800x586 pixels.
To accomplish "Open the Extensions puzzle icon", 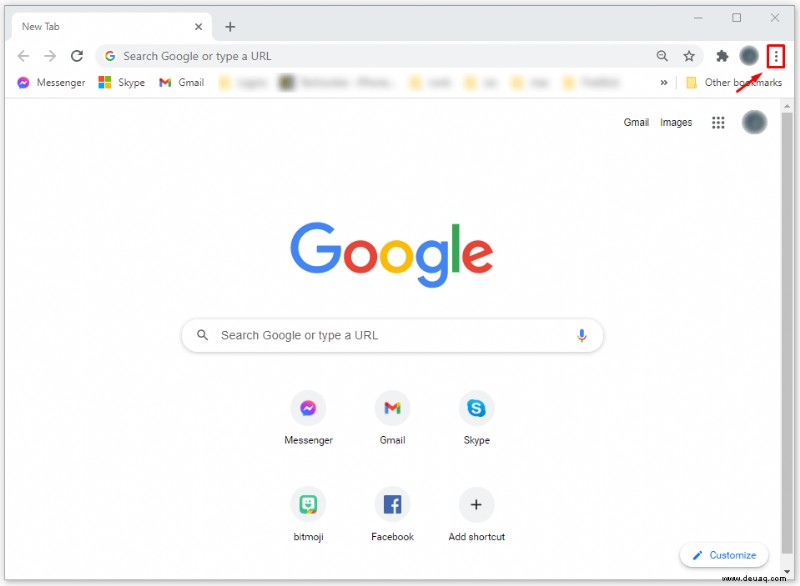I will point(722,56).
